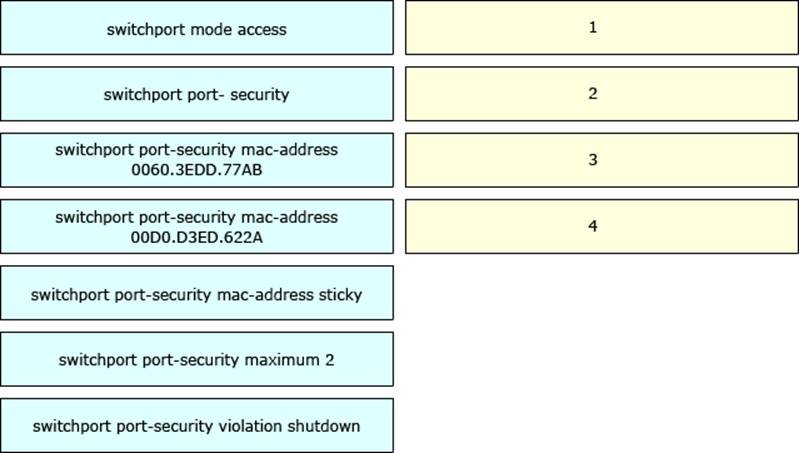Screen dimensions: 799x453
Task: Choose the mac-address 00D0.D3ED.622A command box
Action: (196, 226)
